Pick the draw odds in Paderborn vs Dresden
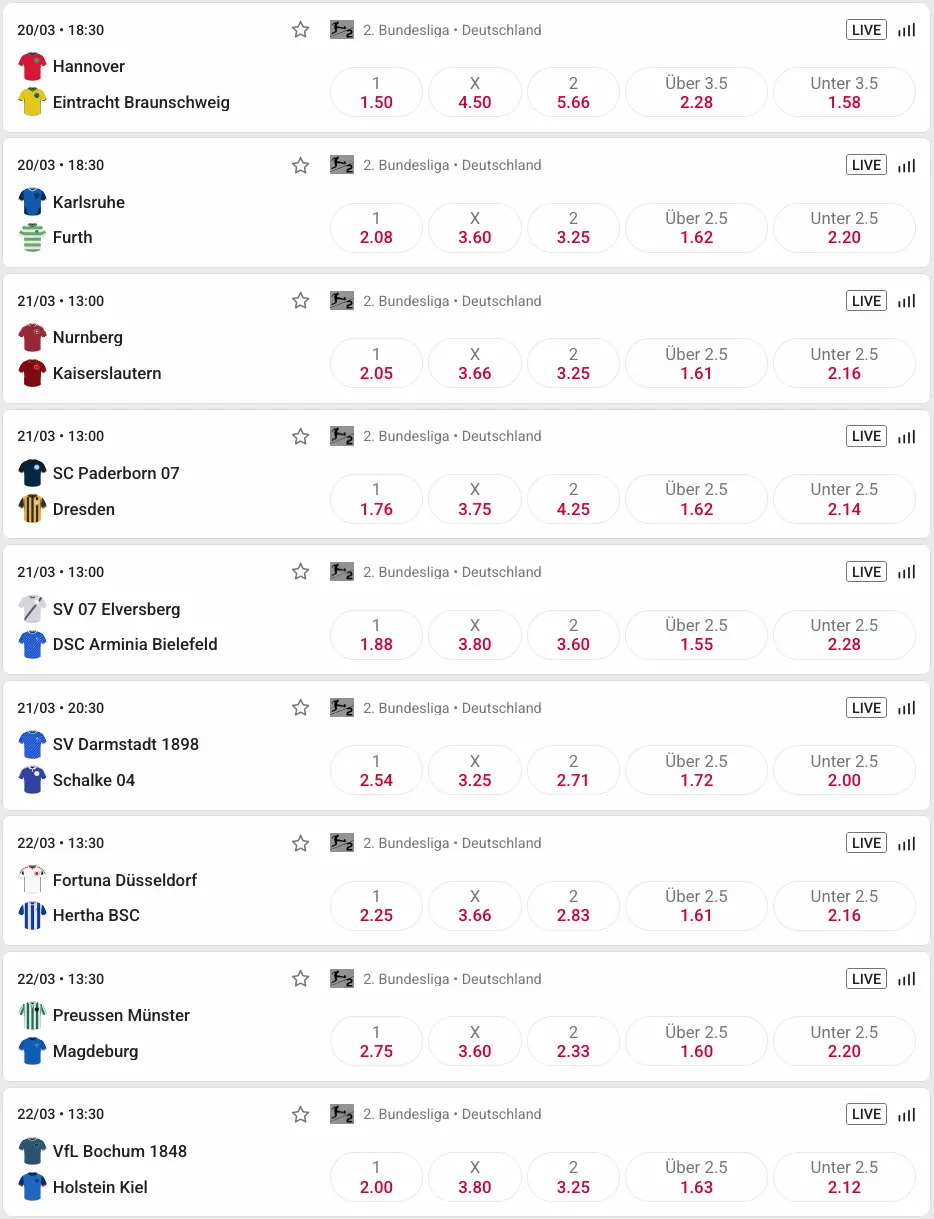The width and height of the screenshot is (934, 1219). (474, 499)
